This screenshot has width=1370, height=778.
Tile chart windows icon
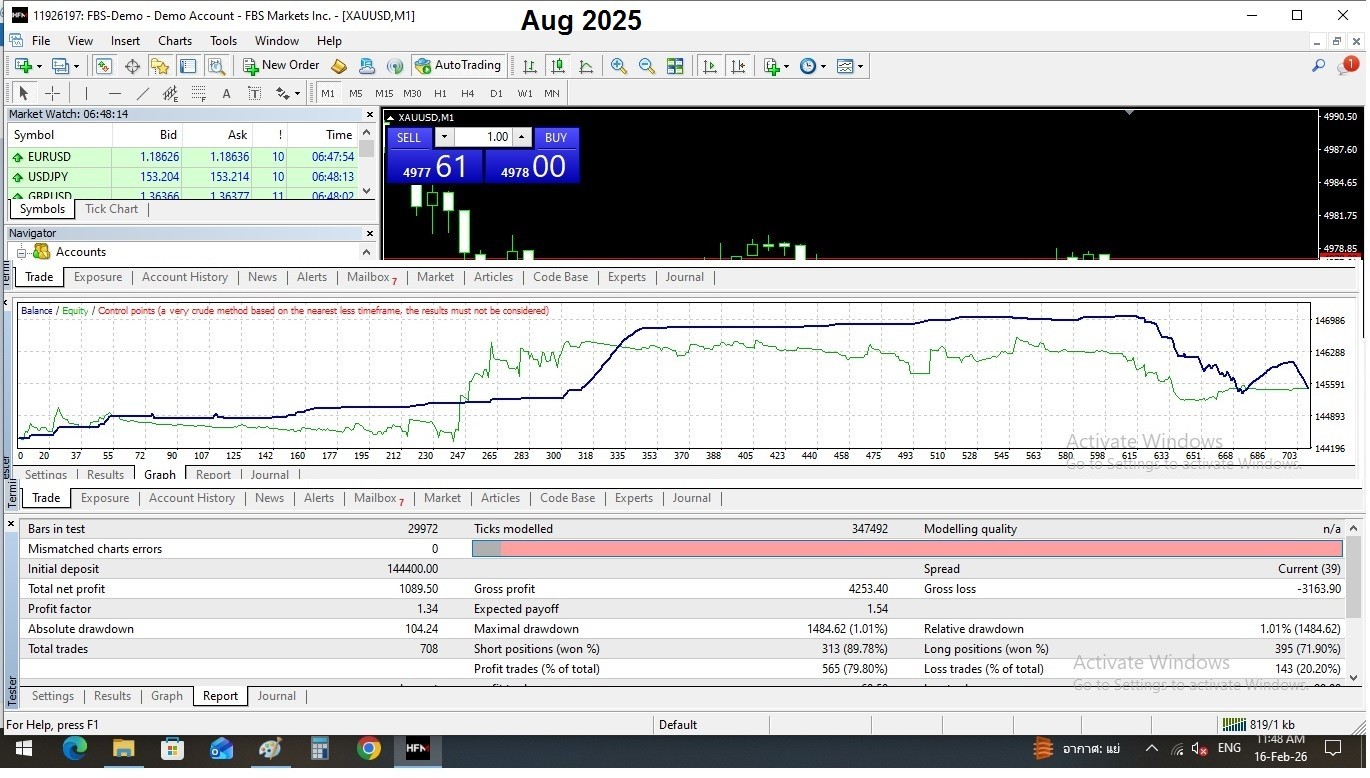(675, 66)
